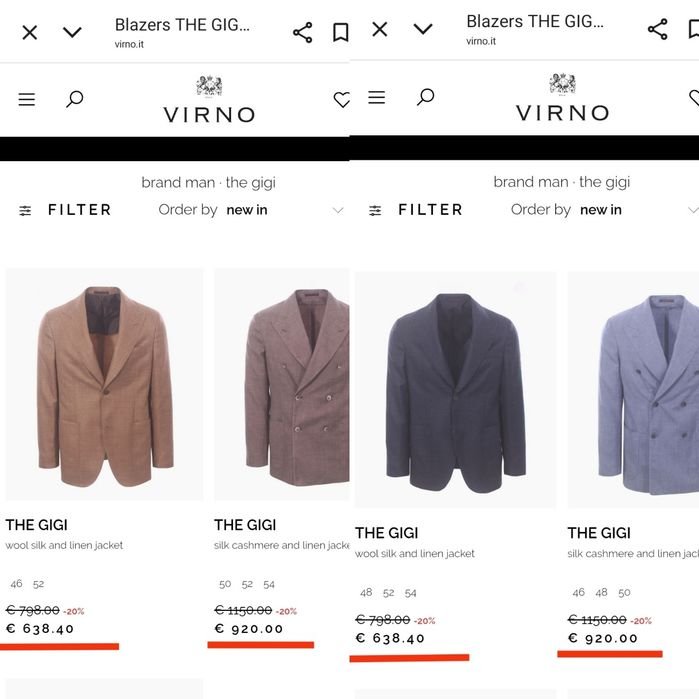Tap the share icon in right browser bar
Image resolution: width=699 pixels, height=699 pixels.
[657, 29]
